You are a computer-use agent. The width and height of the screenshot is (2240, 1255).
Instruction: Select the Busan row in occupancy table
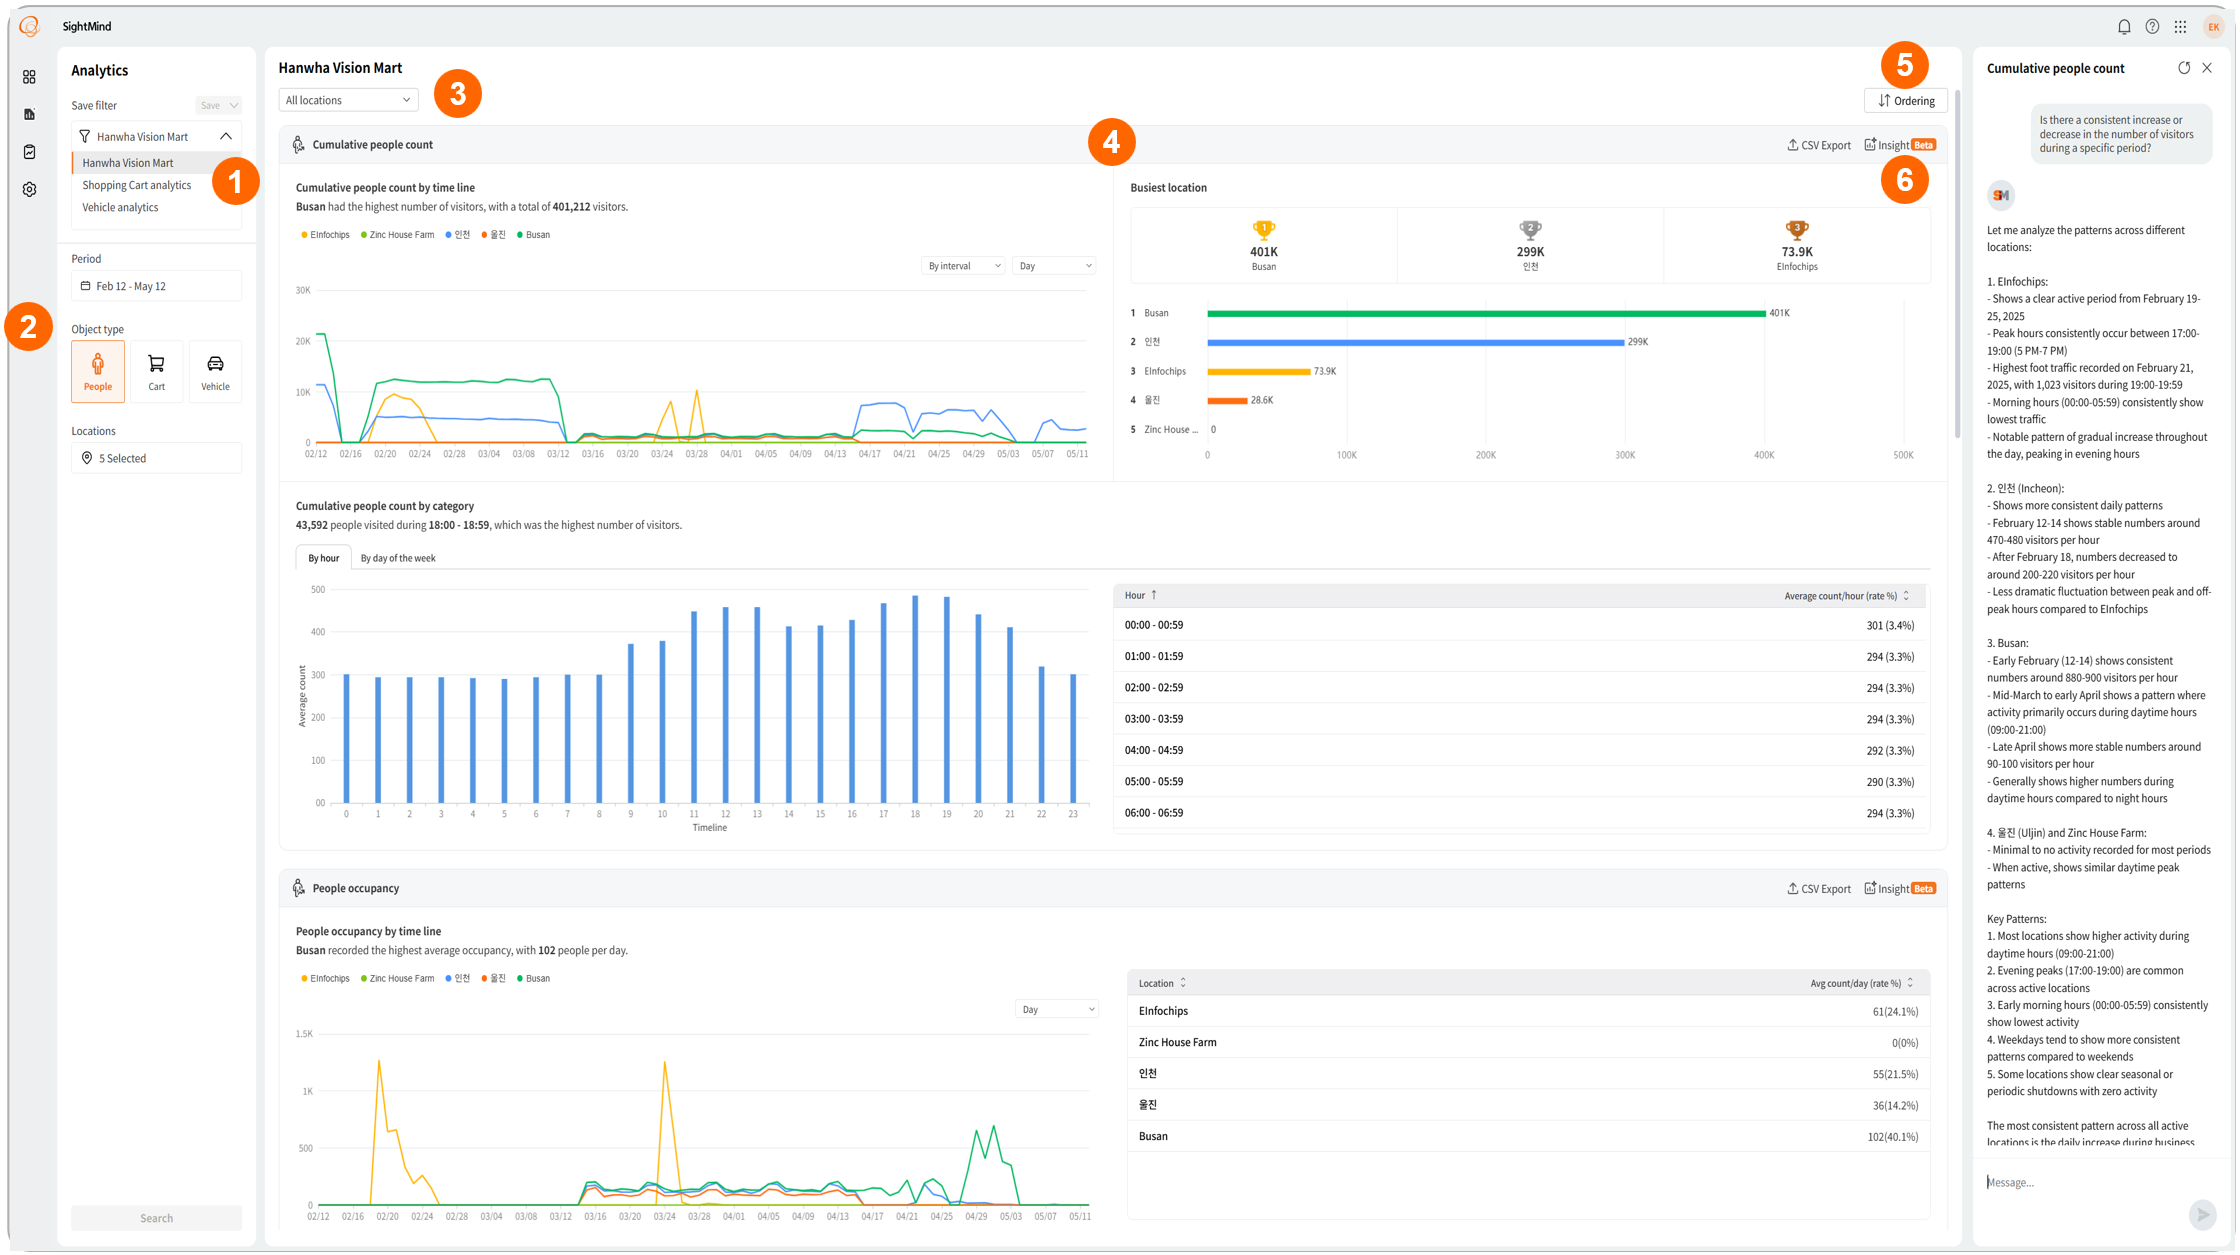click(x=1528, y=1136)
